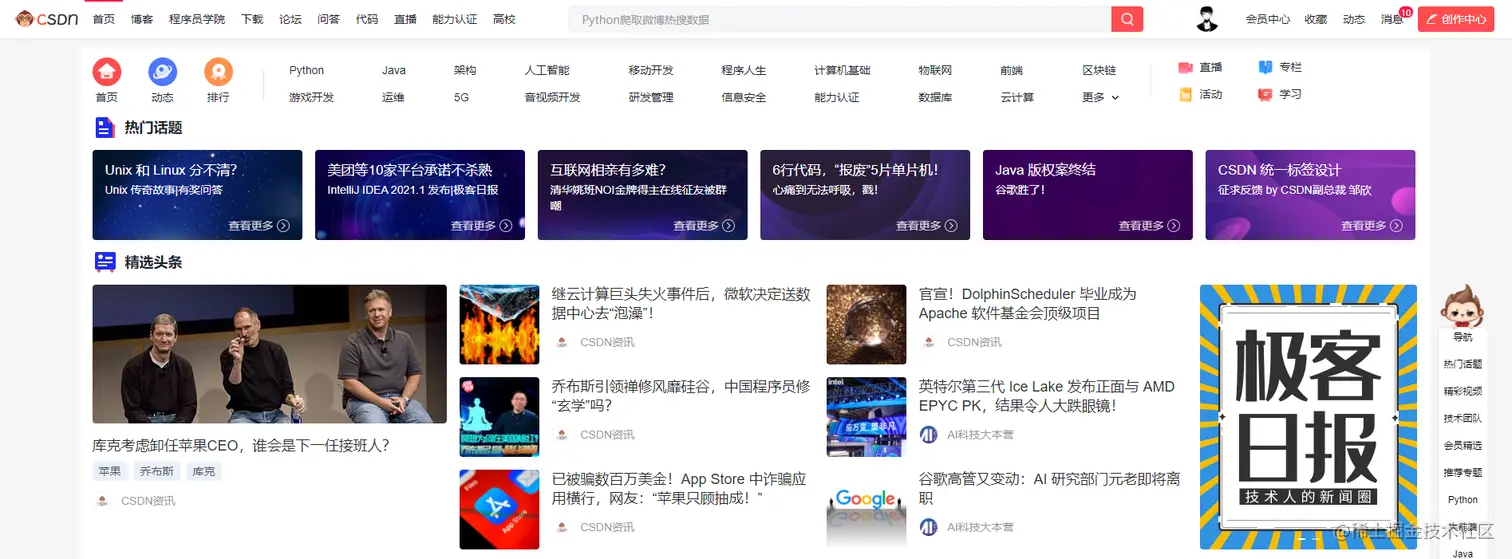
Task: Jump to 热门话题 in side navigation
Action: pos(1462,364)
